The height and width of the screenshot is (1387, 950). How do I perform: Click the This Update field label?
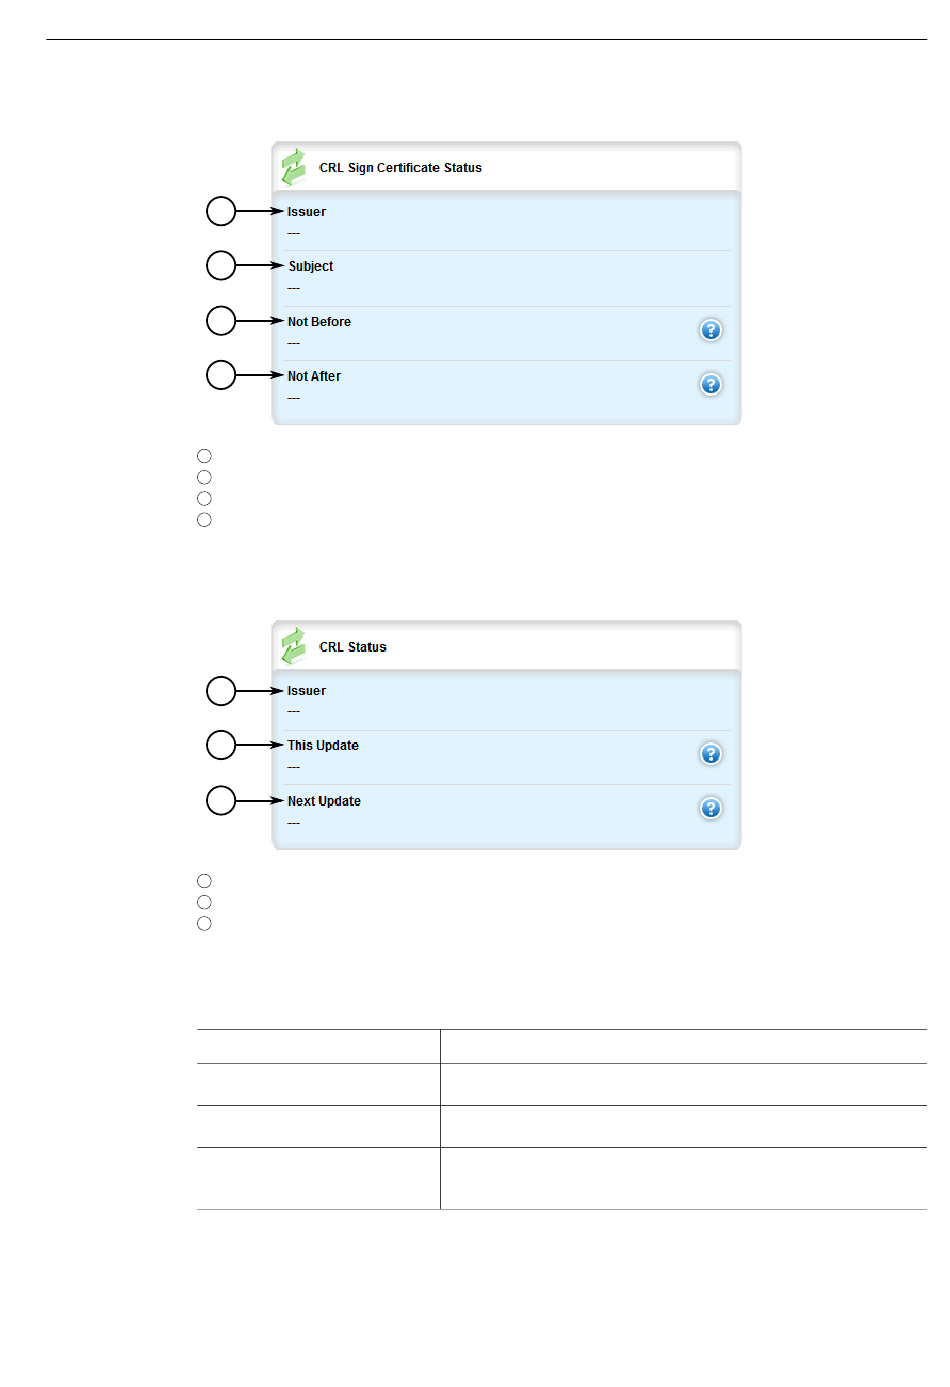(x=323, y=746)
